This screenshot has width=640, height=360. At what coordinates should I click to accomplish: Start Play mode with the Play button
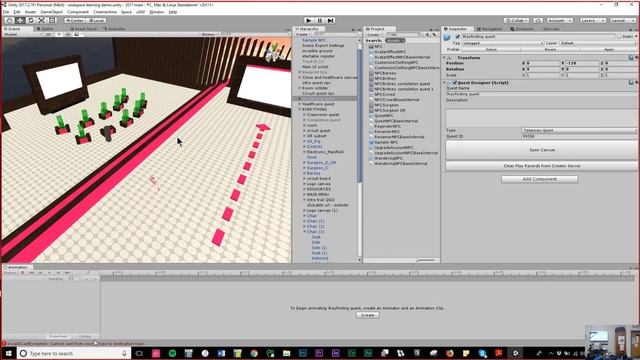[x=309, y=20]
